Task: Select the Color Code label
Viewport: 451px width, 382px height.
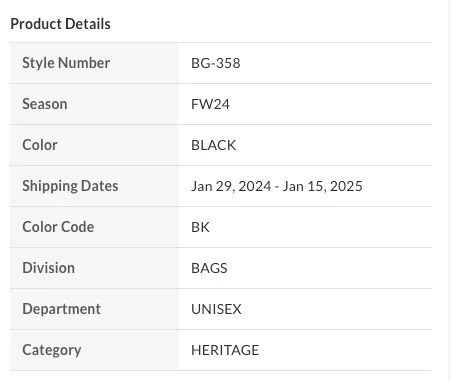Action: pos(58,227)
